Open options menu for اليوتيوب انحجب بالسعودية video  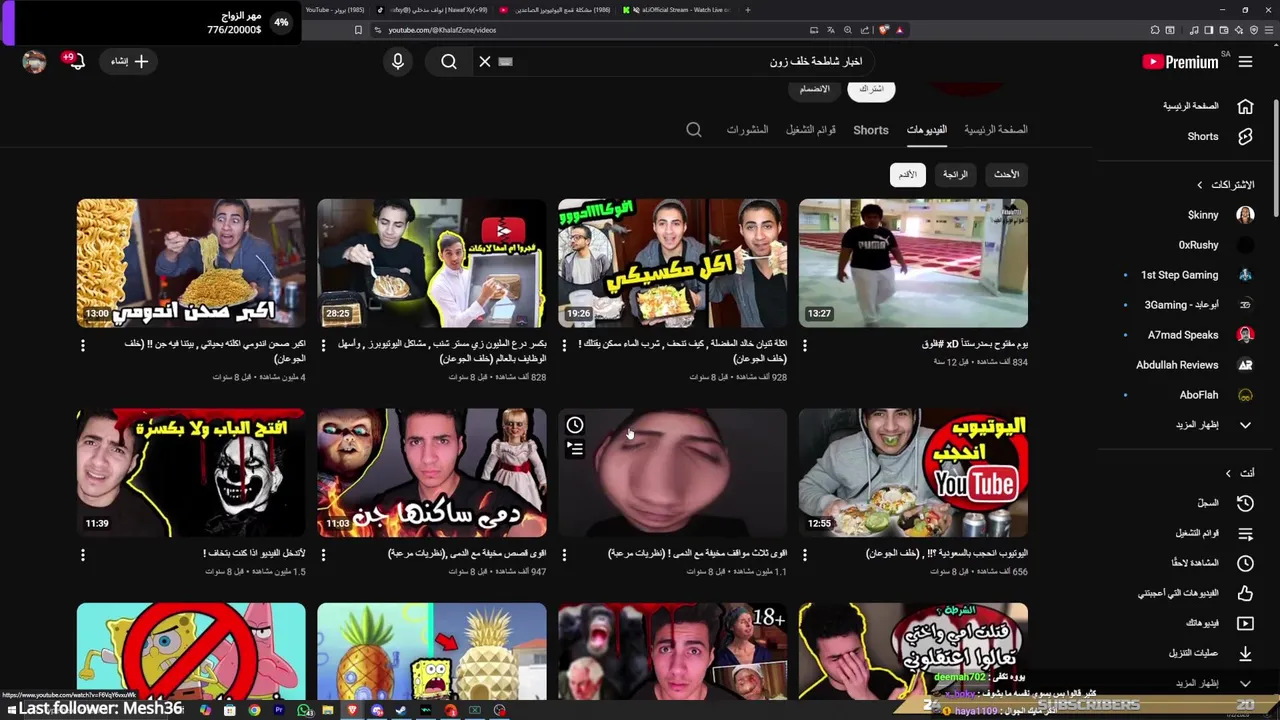(805, 554)
